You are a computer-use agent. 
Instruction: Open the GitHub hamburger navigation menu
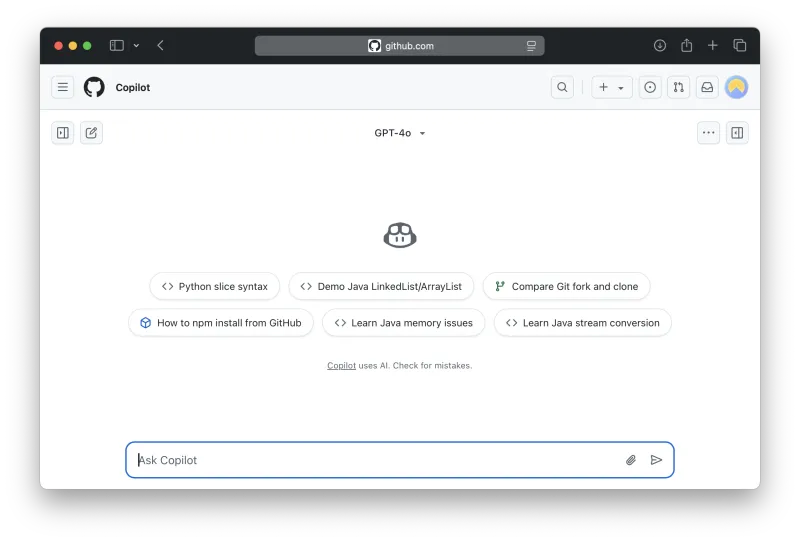point(63,87)
